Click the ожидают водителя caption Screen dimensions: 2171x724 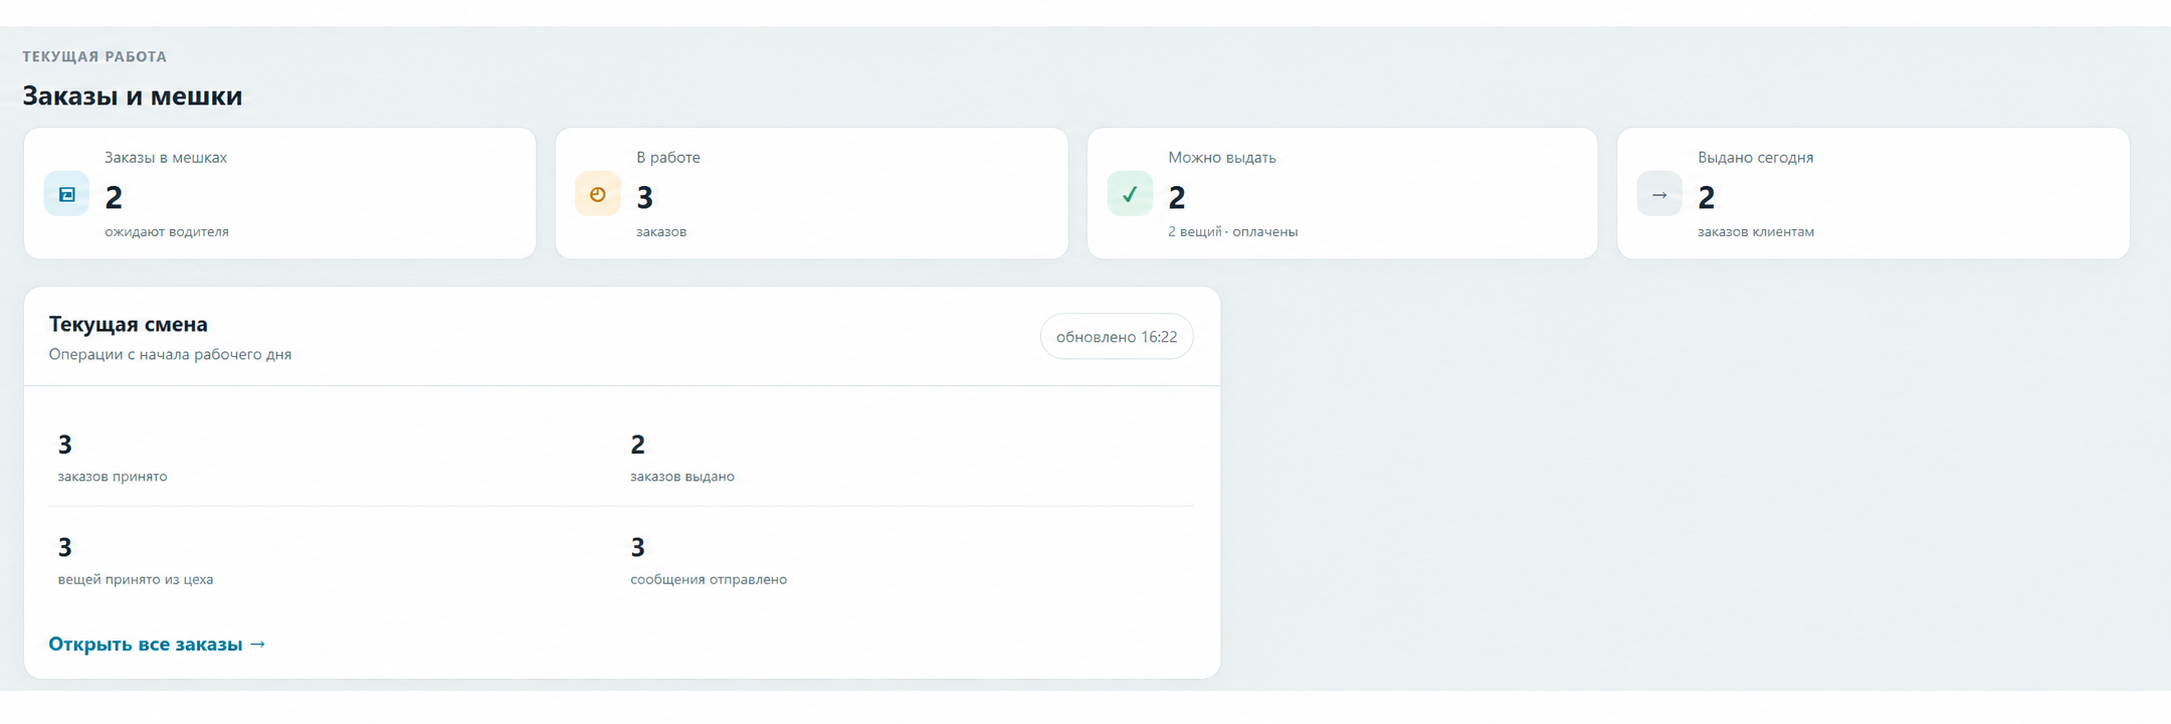tap(167, 232)
